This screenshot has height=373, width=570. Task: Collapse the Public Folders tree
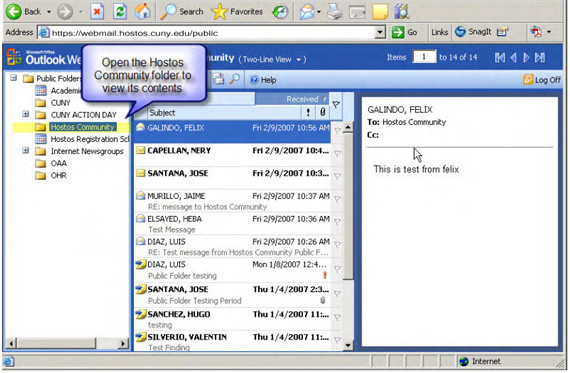[14, 78]
